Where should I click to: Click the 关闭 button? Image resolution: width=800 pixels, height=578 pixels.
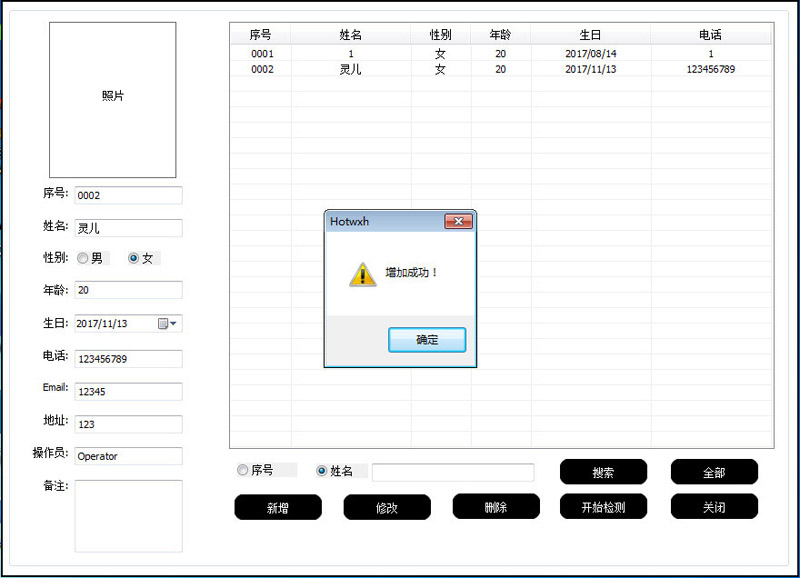click(714, 507)
